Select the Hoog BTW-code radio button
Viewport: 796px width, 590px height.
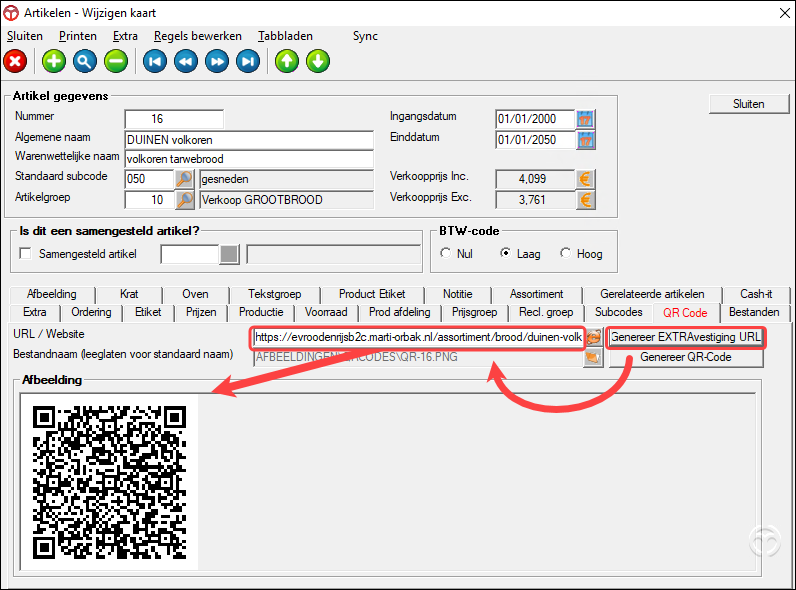565,253
